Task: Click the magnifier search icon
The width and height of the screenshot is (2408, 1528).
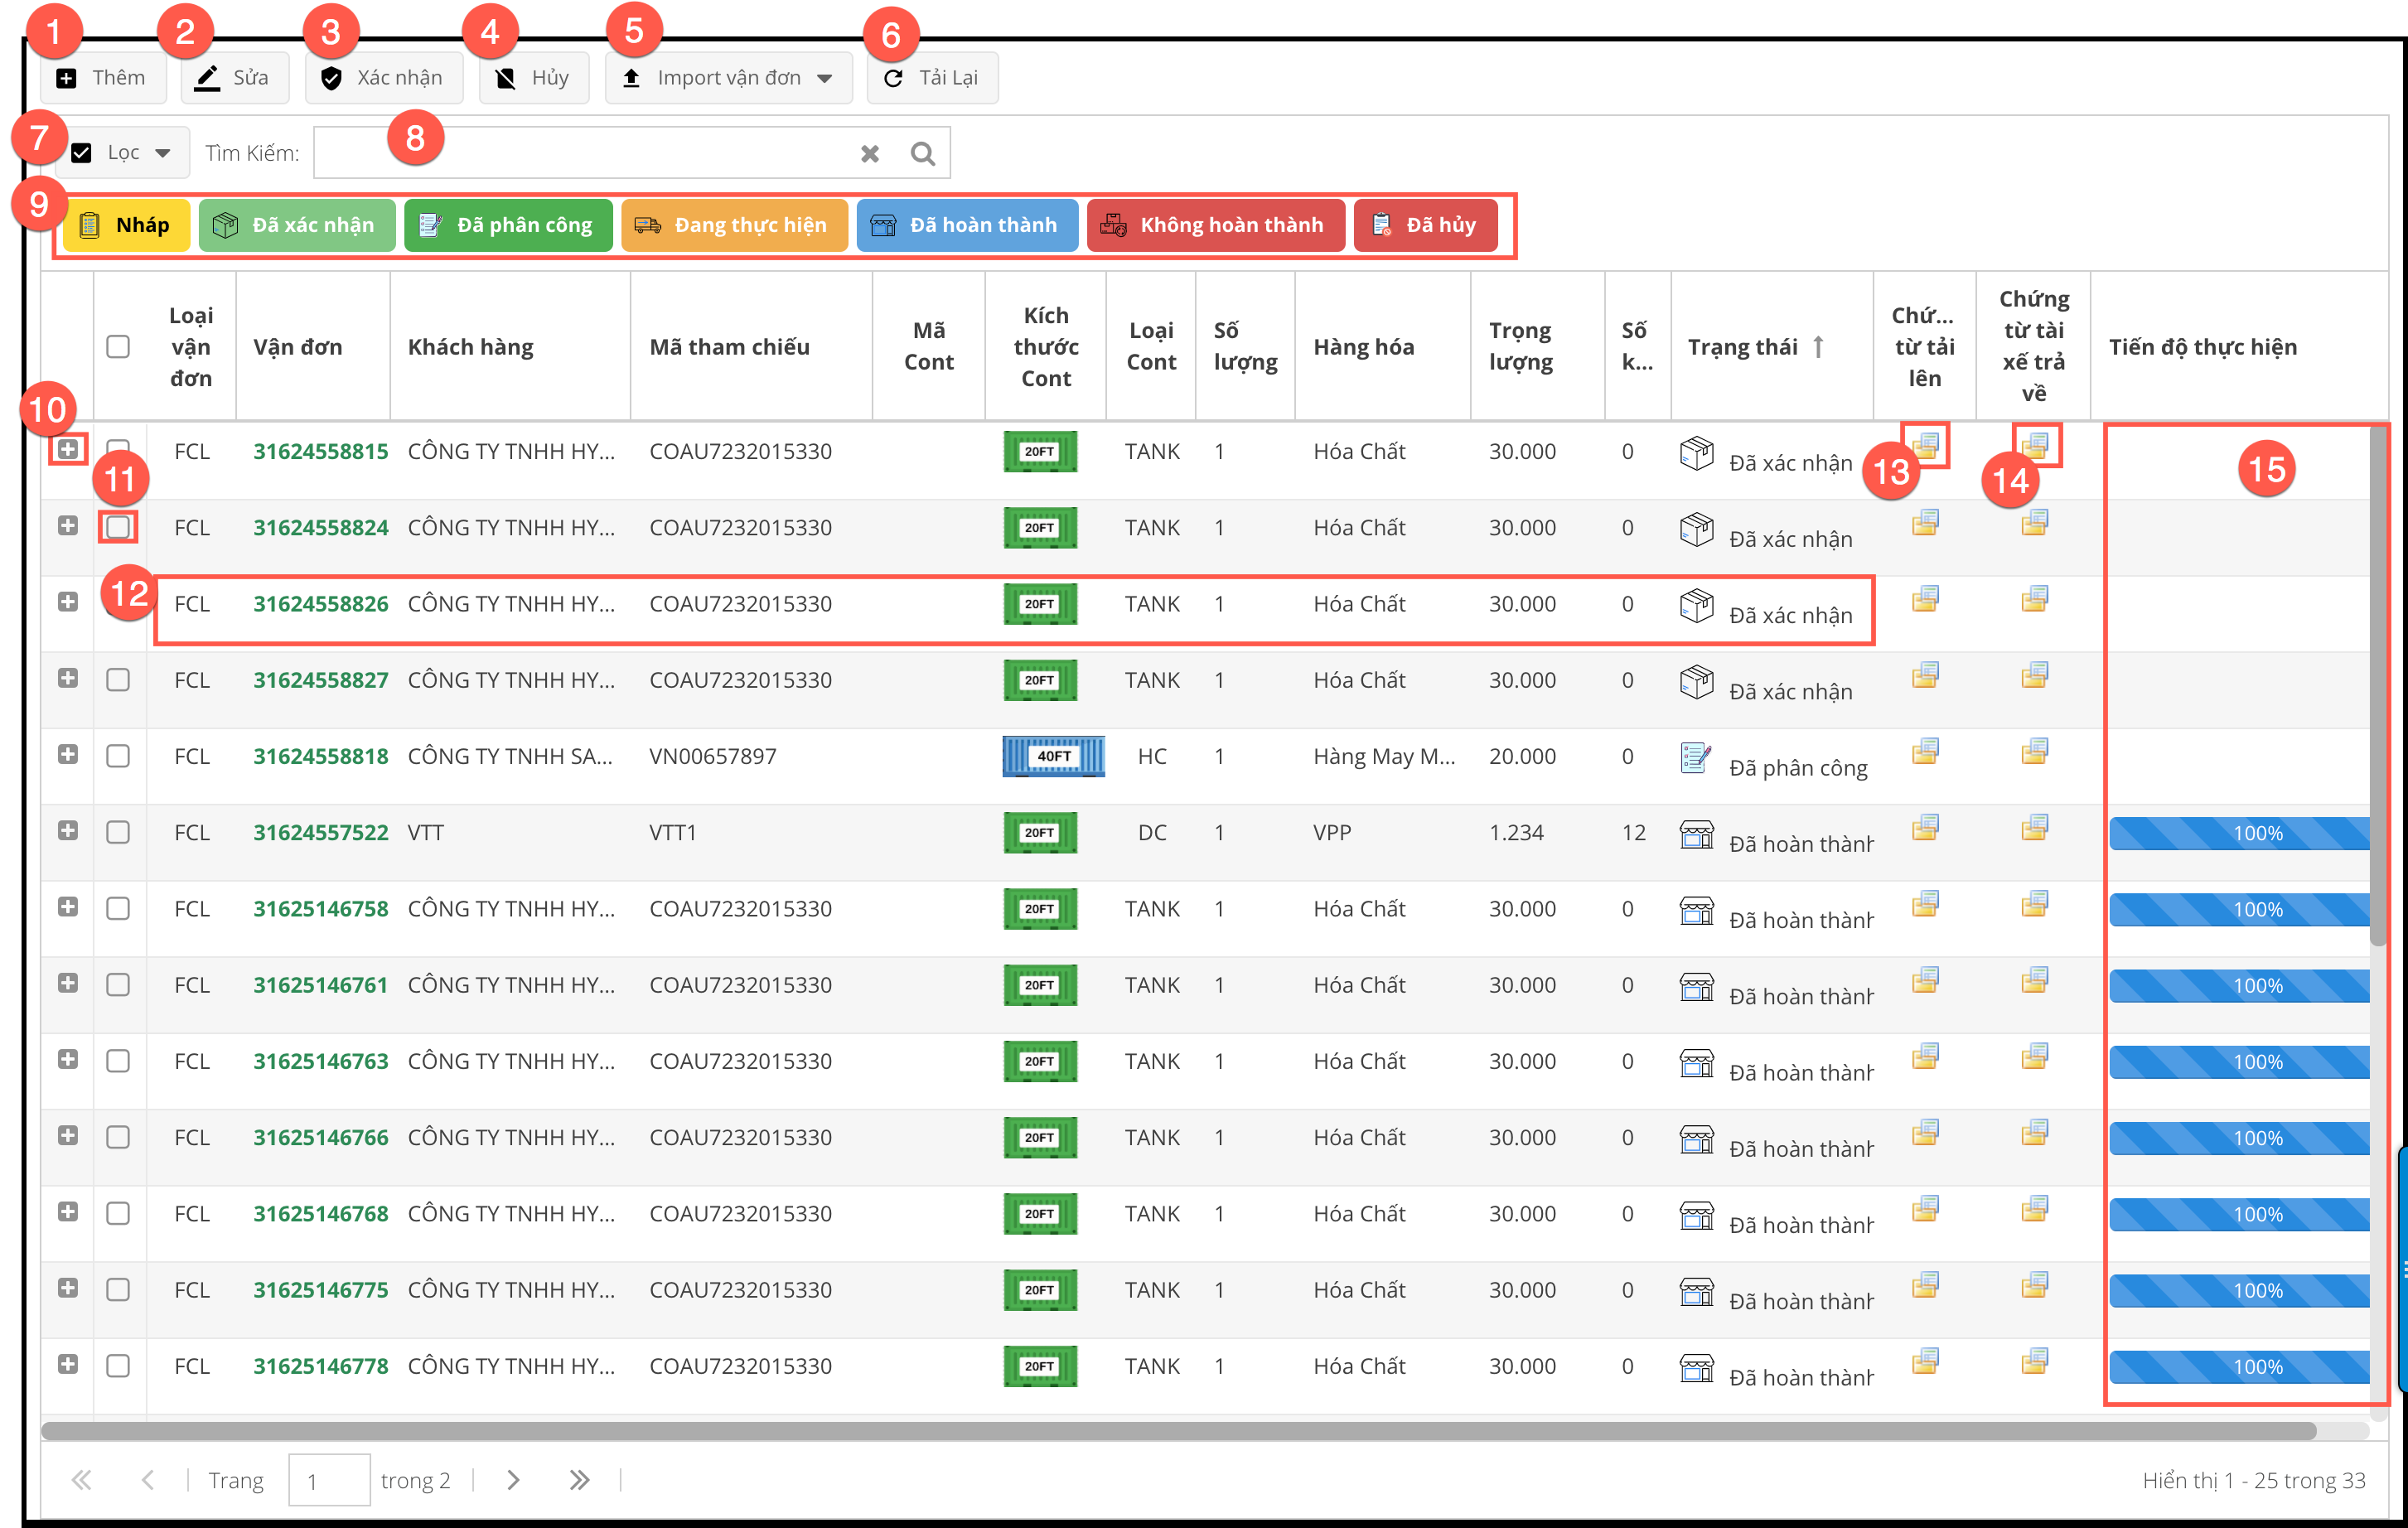Action: (x=922, y=153)
